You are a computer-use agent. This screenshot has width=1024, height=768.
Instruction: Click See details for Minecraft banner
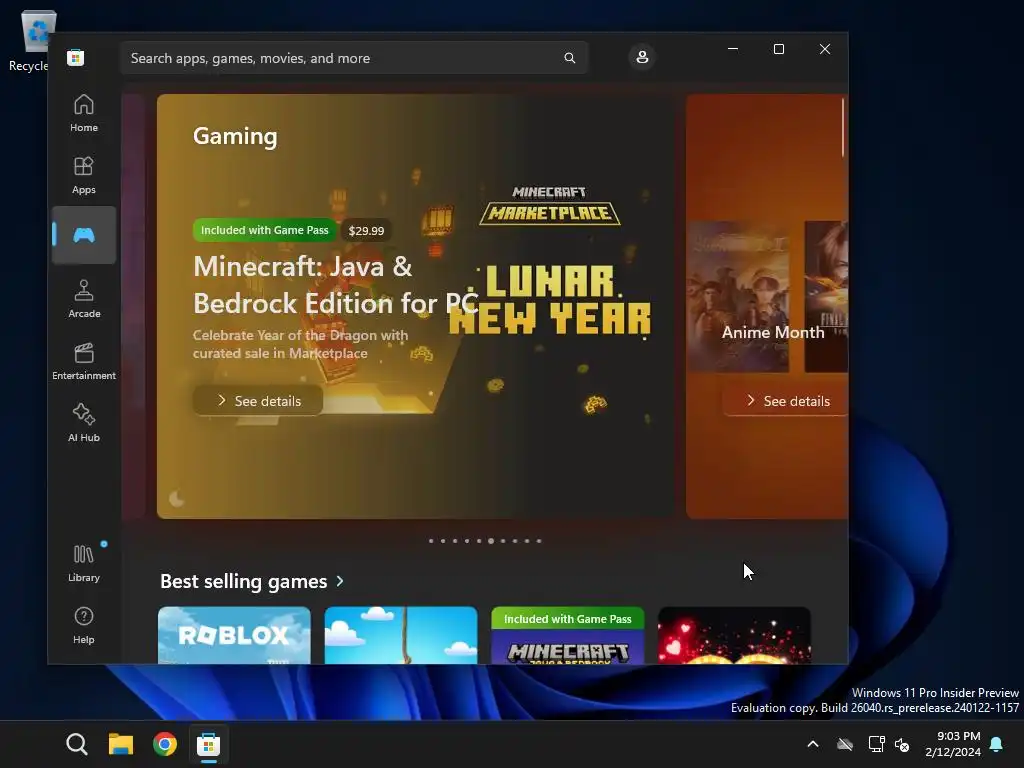pyautogui.click(x=258, y=400)
